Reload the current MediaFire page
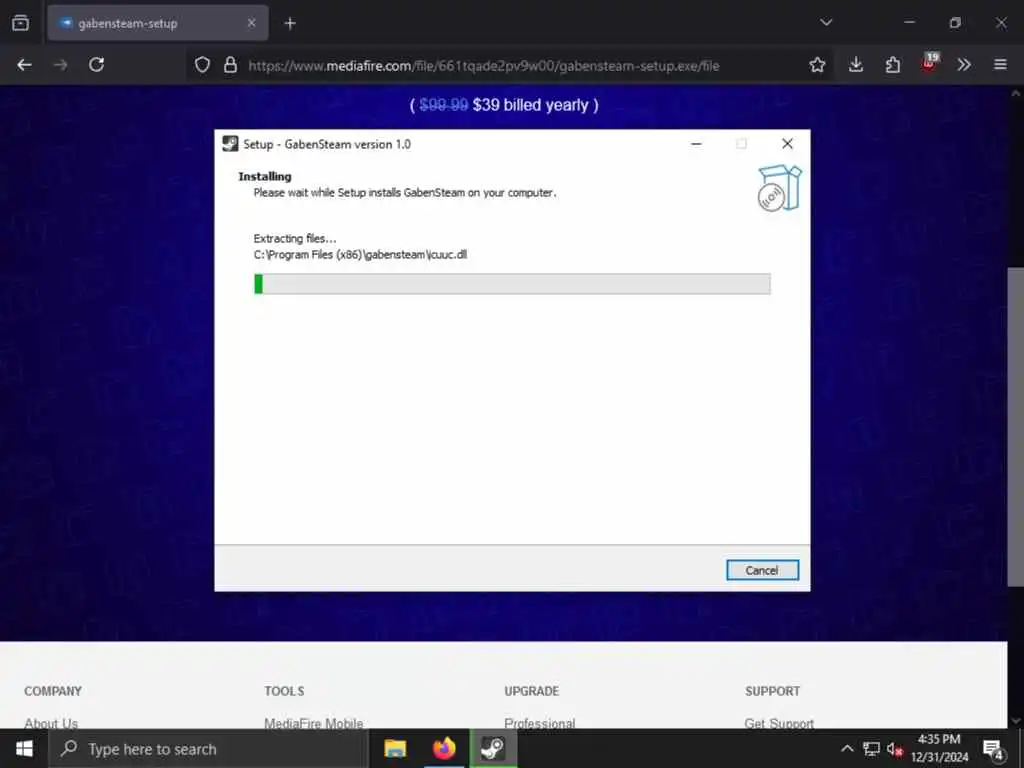Image resolution: width=1024 pixels, height=768 pixels. pos(97,65)
